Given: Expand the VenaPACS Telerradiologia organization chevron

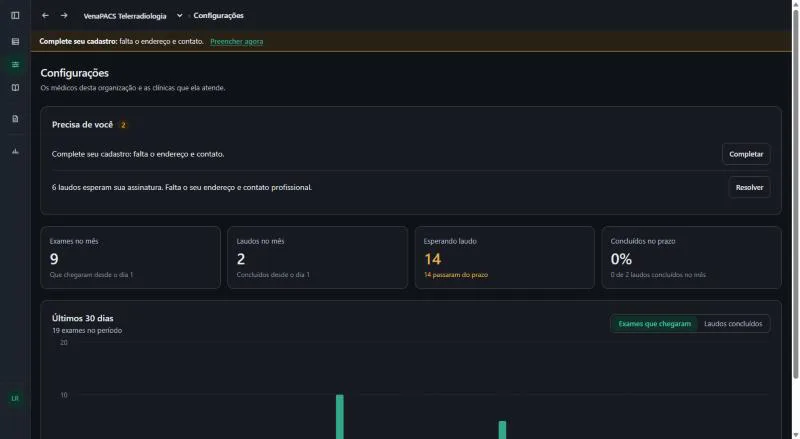Looking at the screenshot, I should pyautogui.click(x=180, y=15).
